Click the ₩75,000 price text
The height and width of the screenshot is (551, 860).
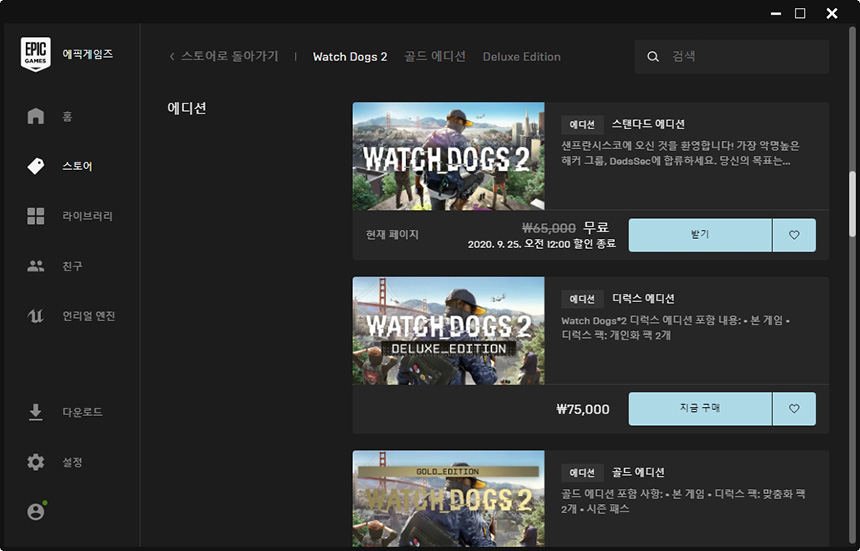coord(582,409)
